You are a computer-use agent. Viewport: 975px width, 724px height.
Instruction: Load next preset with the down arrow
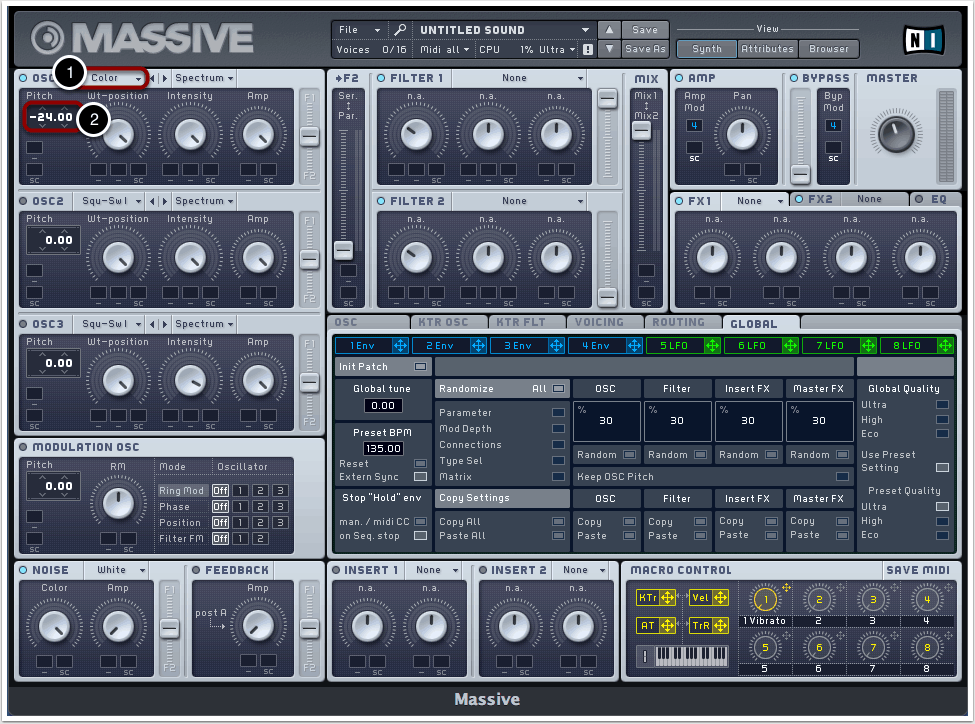tap(610, 49)
